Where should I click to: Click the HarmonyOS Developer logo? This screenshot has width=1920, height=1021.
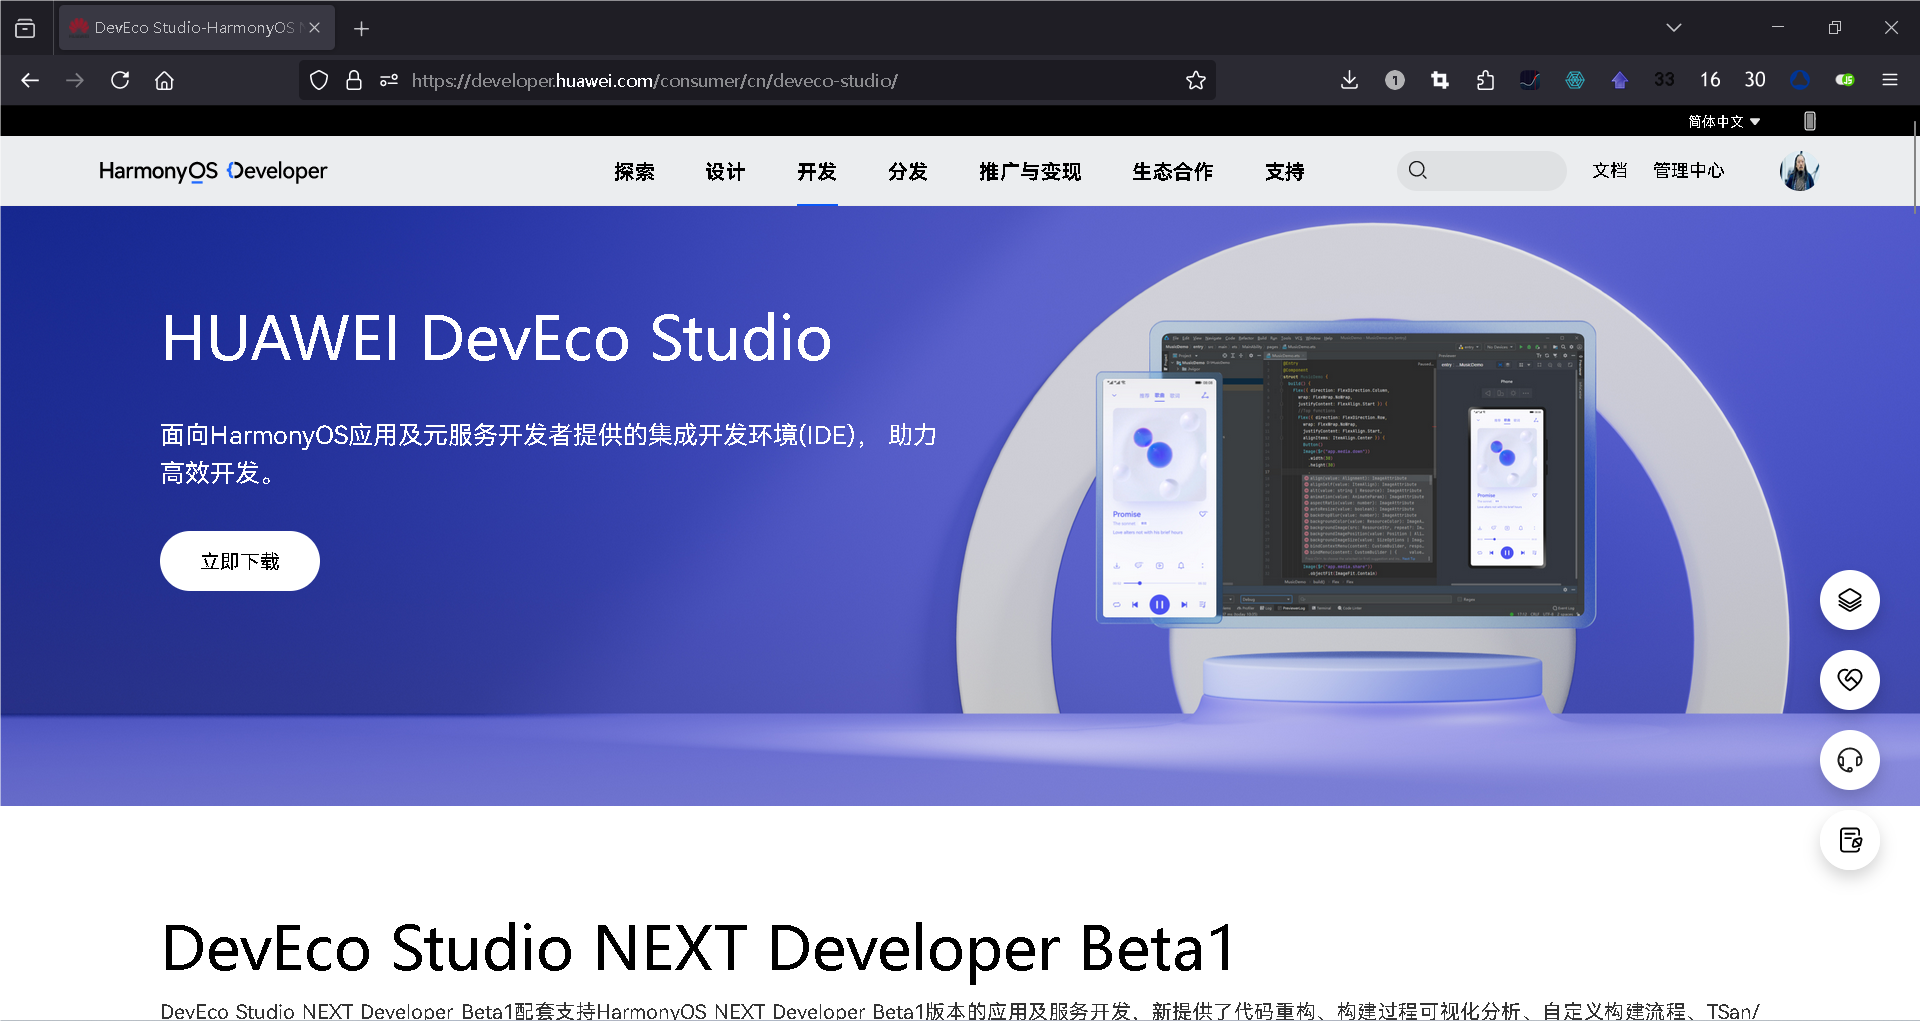click(212, 171)
